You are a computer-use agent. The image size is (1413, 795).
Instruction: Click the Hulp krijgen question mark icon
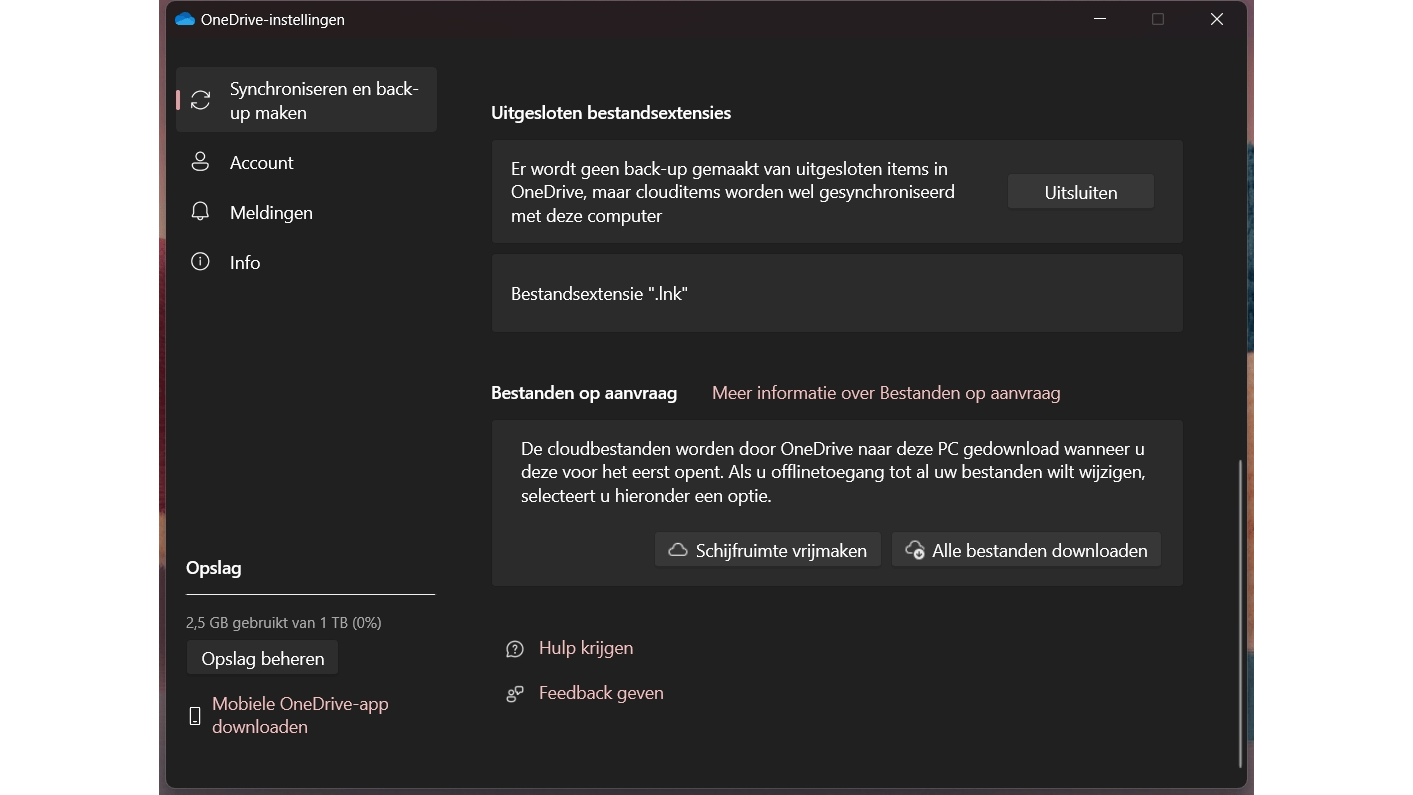(515, 649)
